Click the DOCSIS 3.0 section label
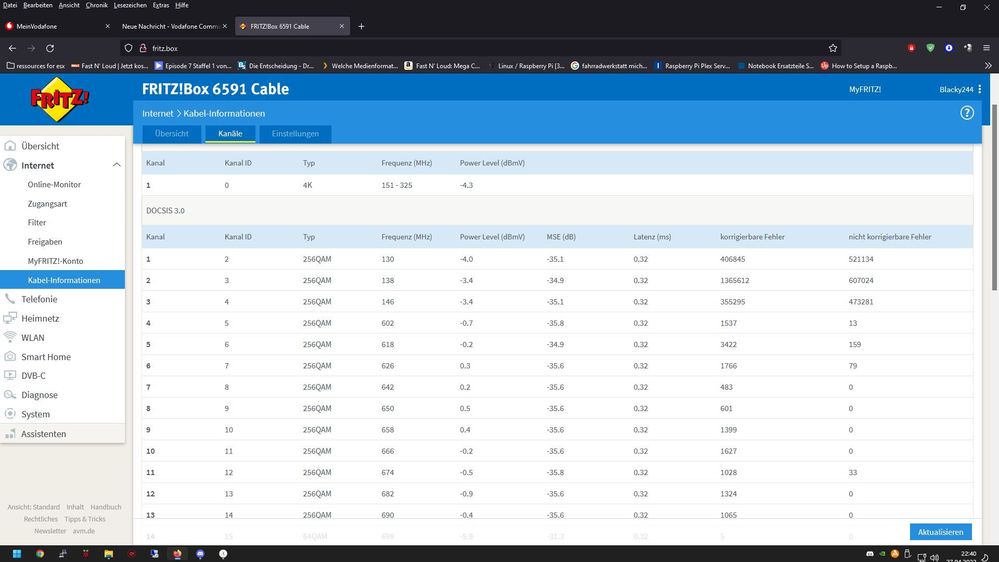This screenshot has height=562, width=999. coord(165,210)
